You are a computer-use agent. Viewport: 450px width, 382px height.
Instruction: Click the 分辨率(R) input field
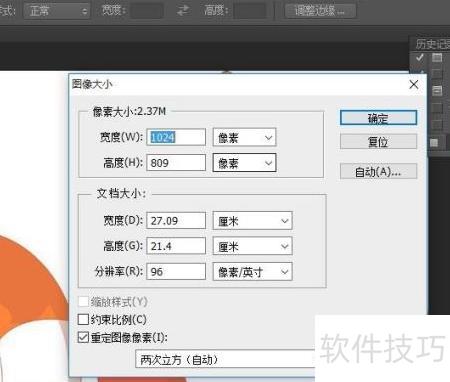176,271
